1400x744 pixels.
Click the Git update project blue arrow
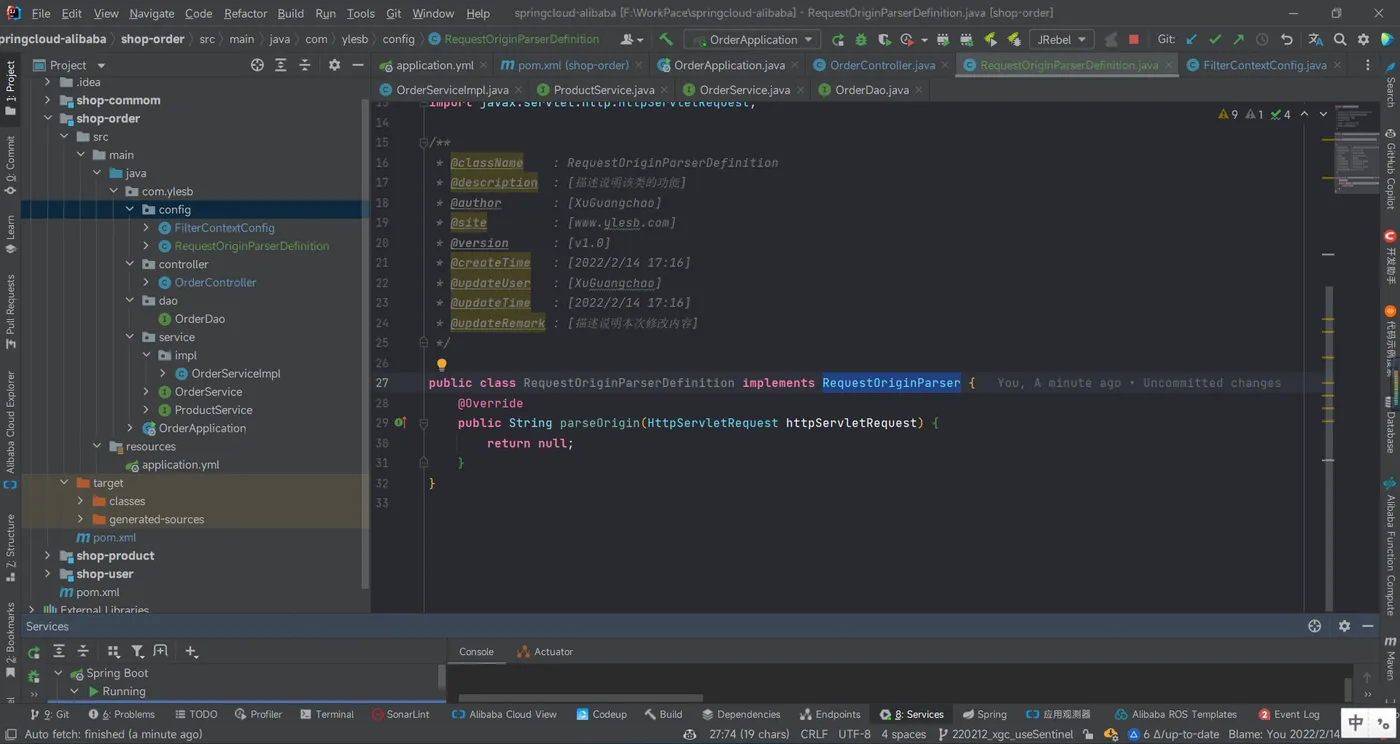click(x=1191, y=40)
